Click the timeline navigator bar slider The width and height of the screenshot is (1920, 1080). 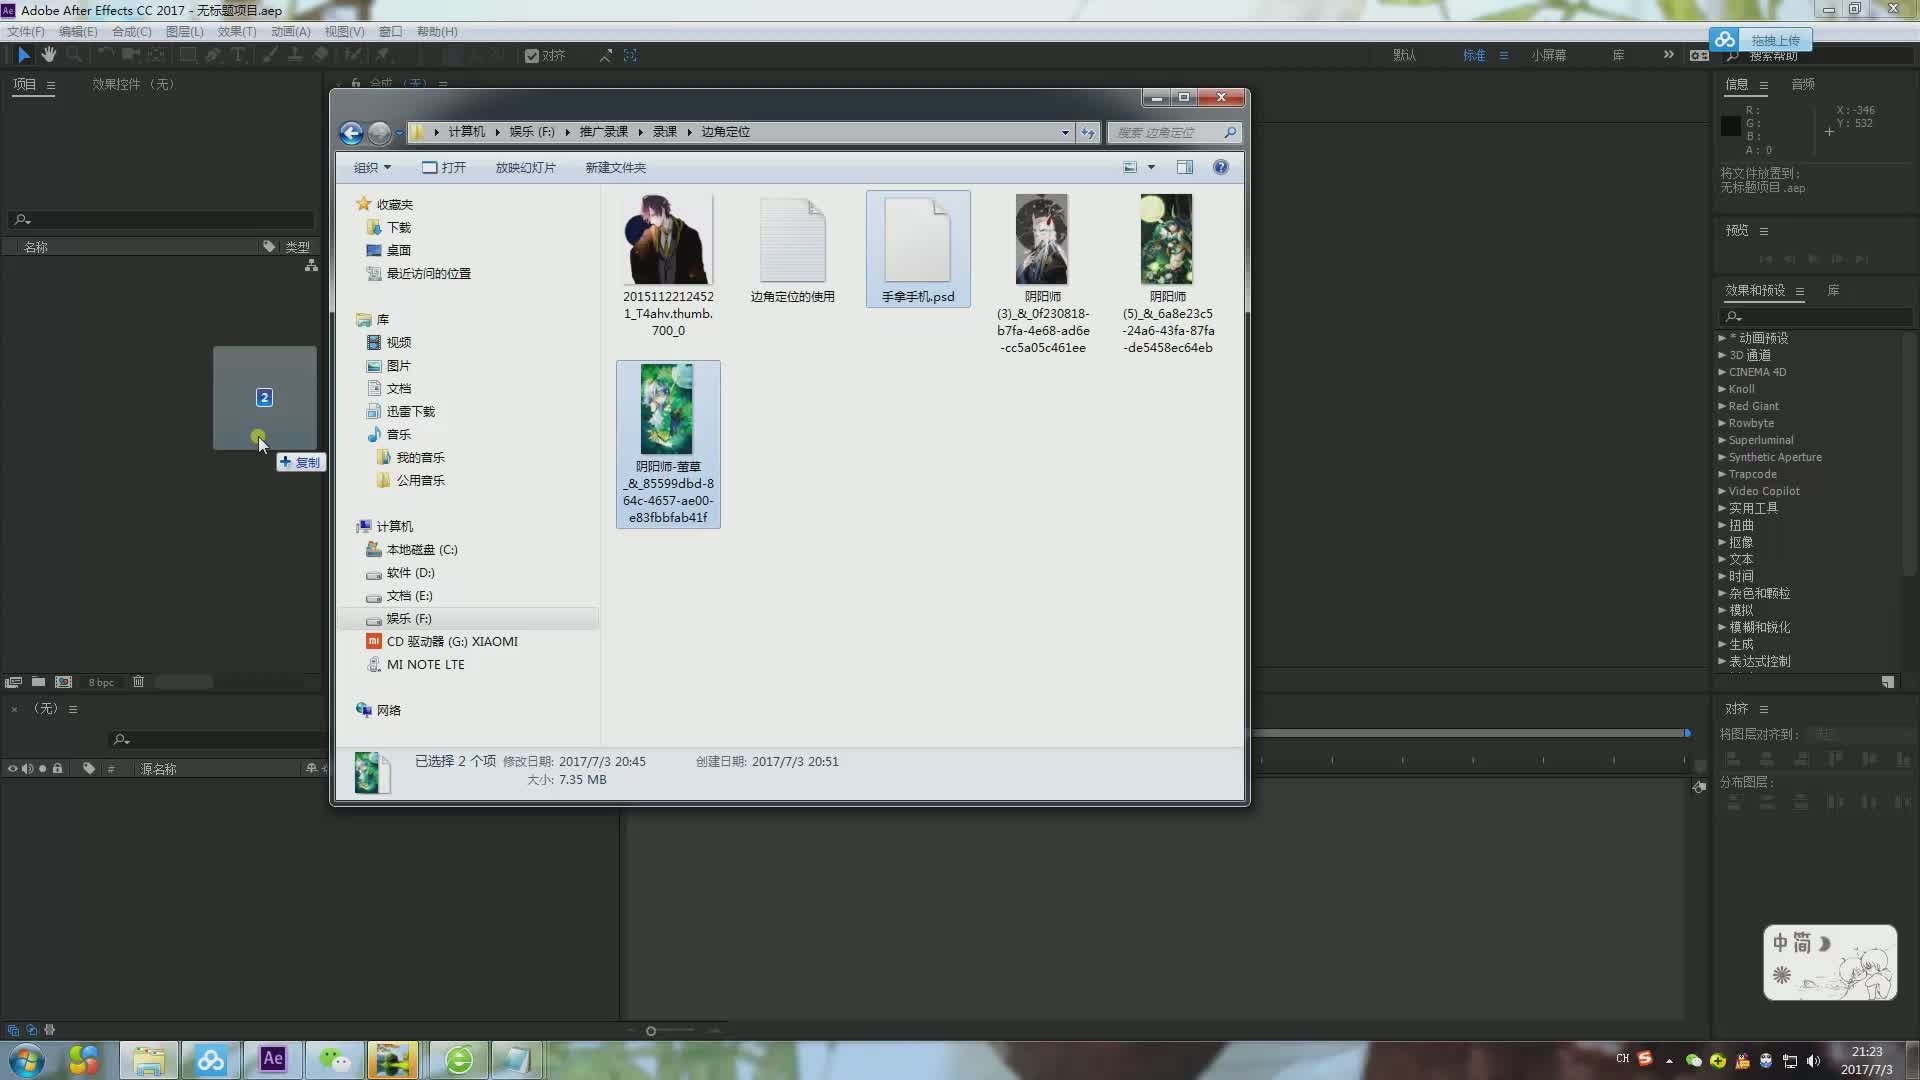pos(1470,733)
